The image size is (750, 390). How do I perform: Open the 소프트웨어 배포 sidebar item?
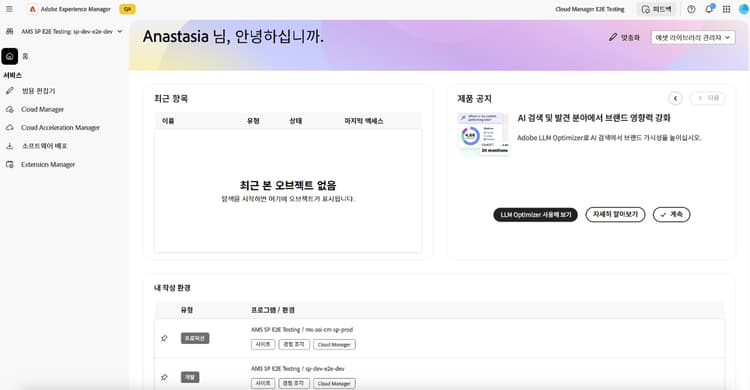coord(44,146)
